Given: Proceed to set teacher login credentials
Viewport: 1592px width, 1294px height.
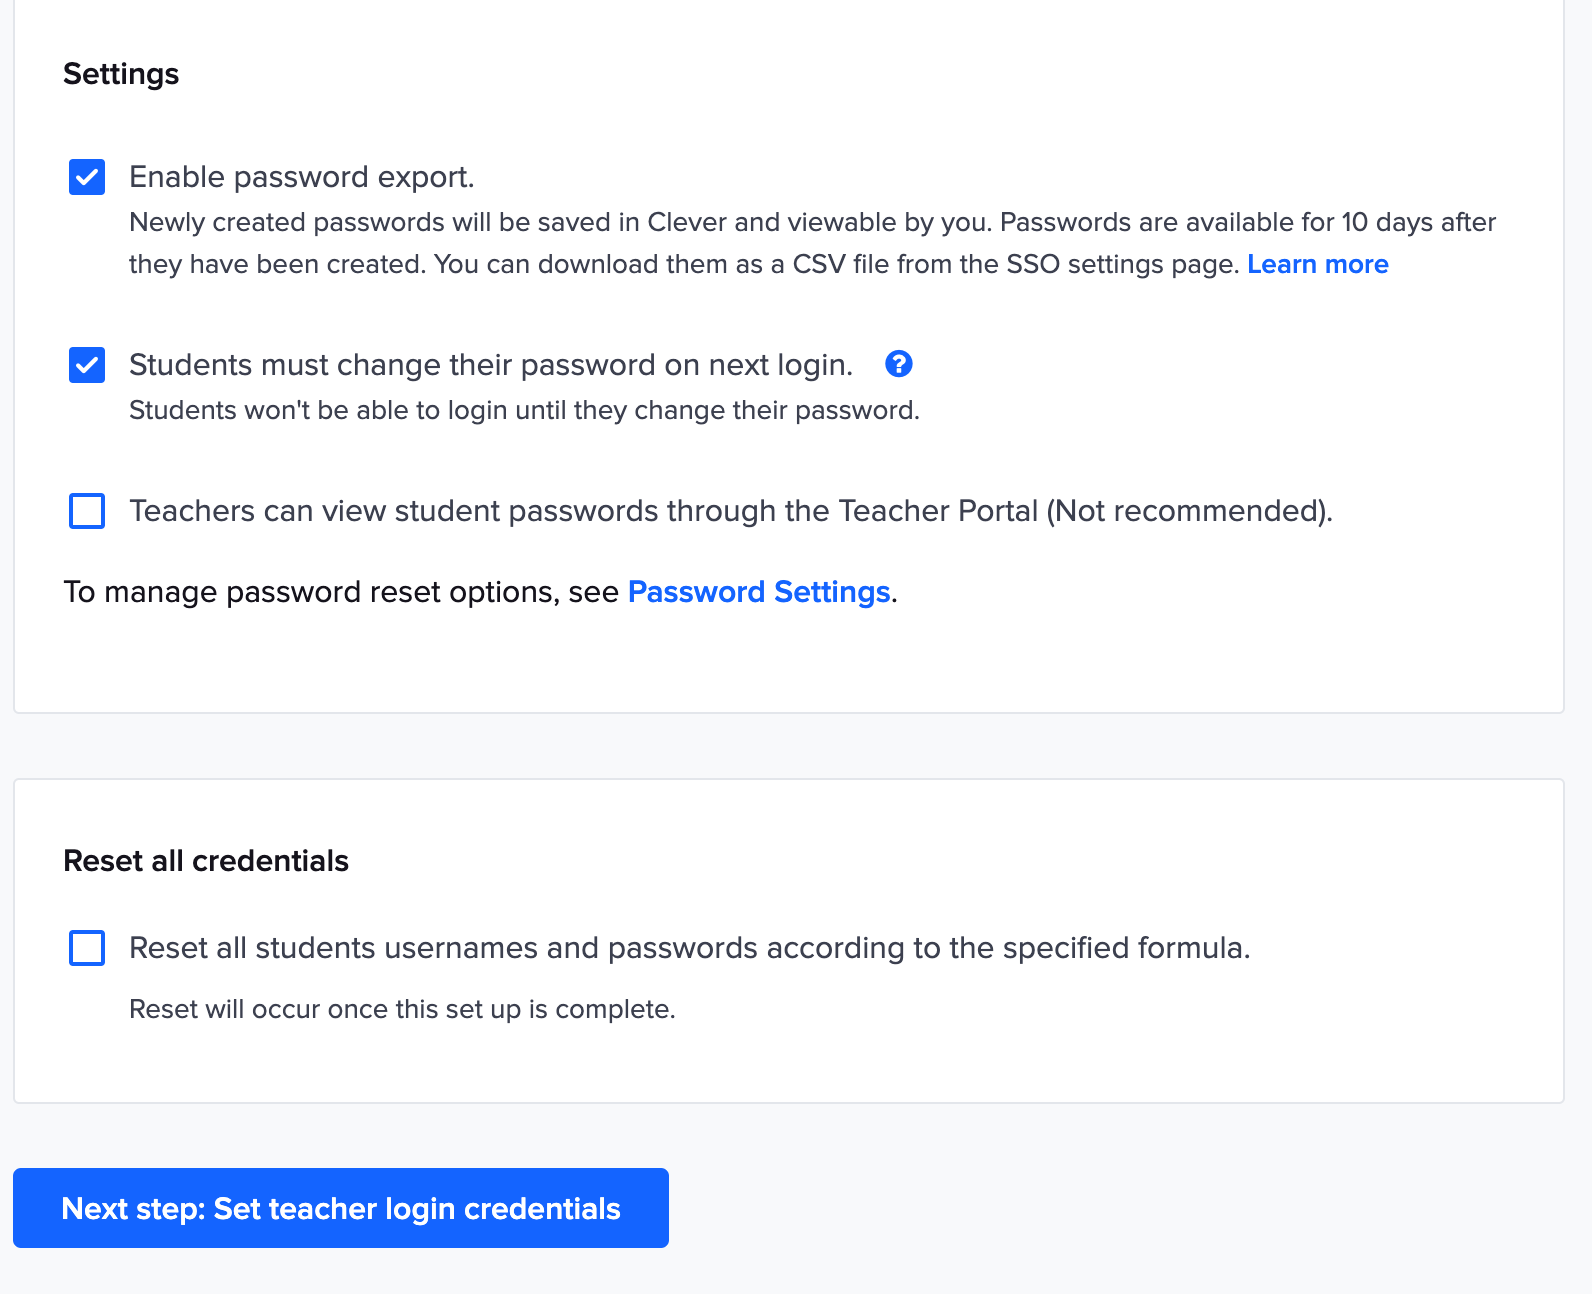Looking at the screenshot, I should (x=340, y=1208).
